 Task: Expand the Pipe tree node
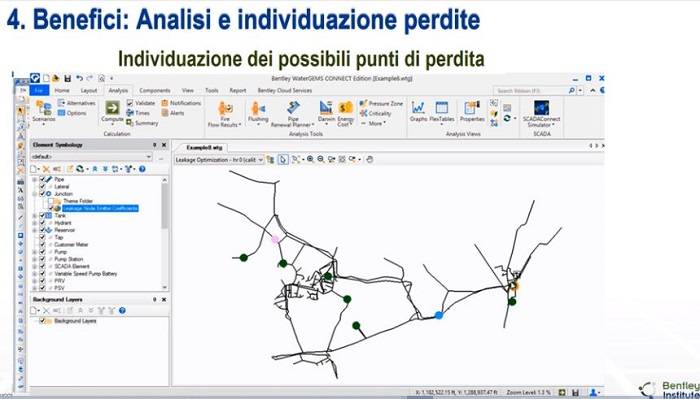coord(35,179)
